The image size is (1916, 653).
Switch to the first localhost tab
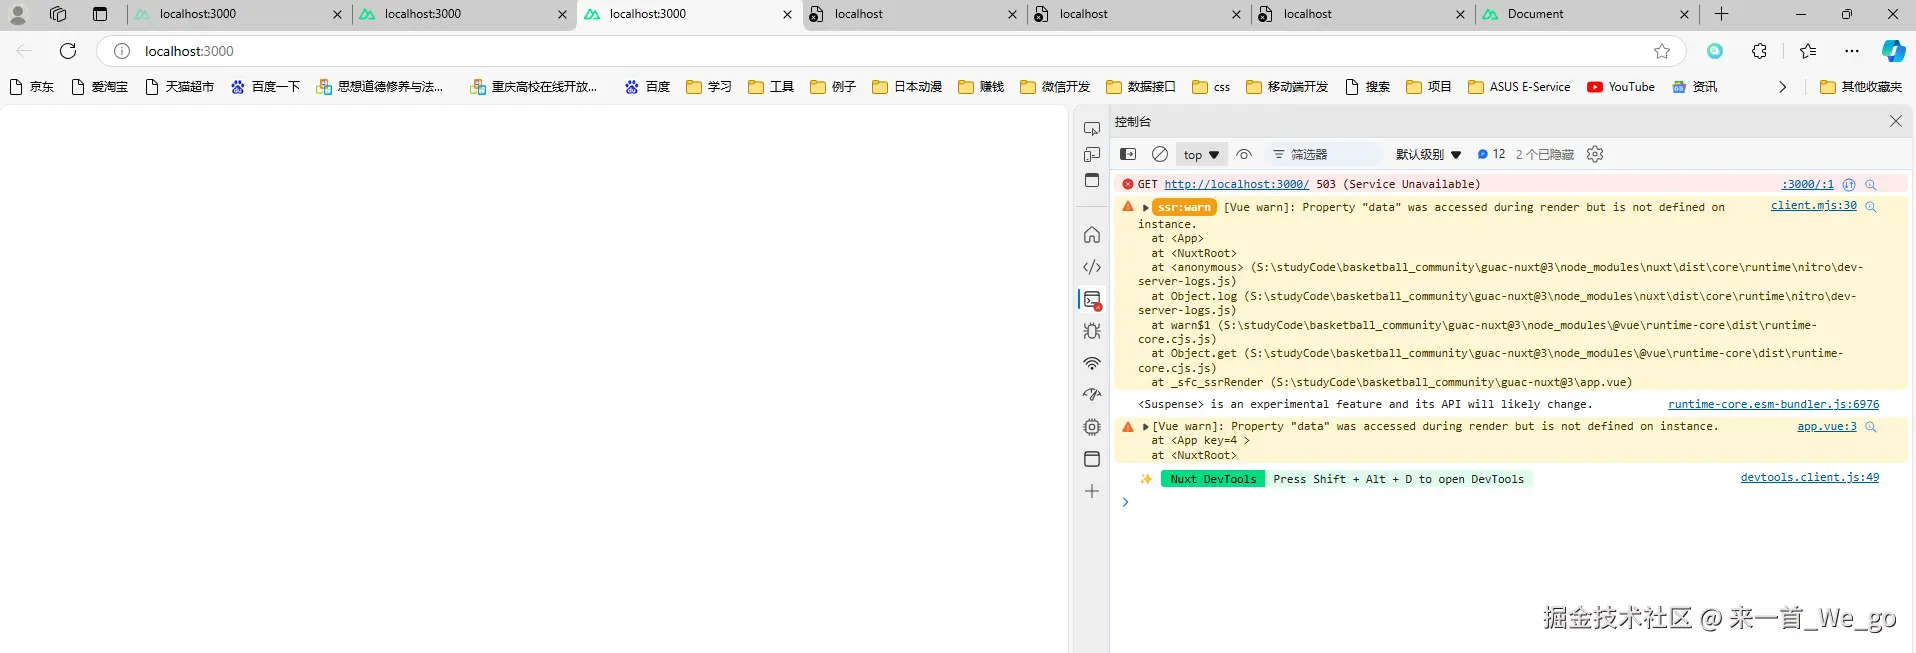[913, 15]
